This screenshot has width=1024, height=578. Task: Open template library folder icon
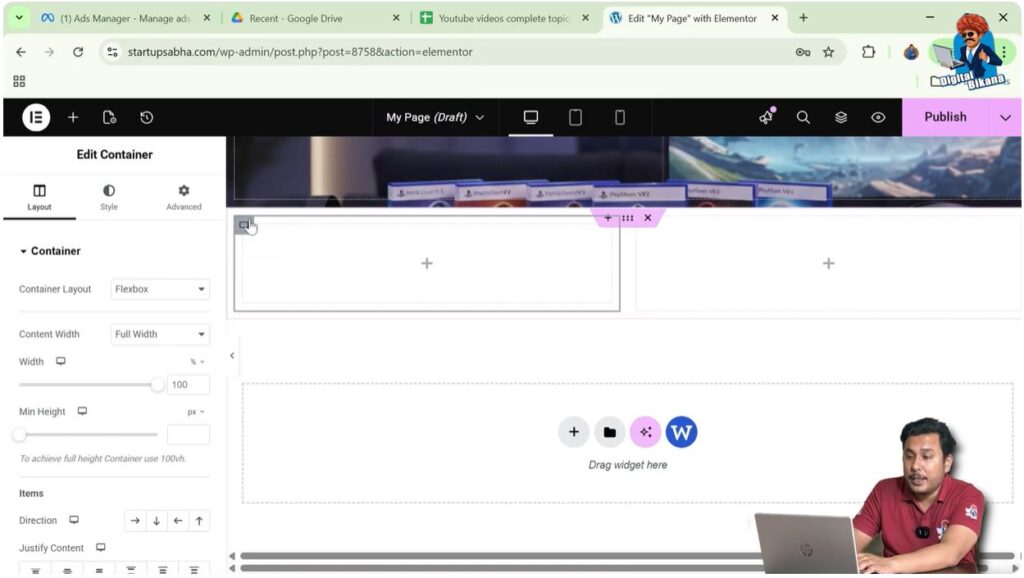(609, 432)
